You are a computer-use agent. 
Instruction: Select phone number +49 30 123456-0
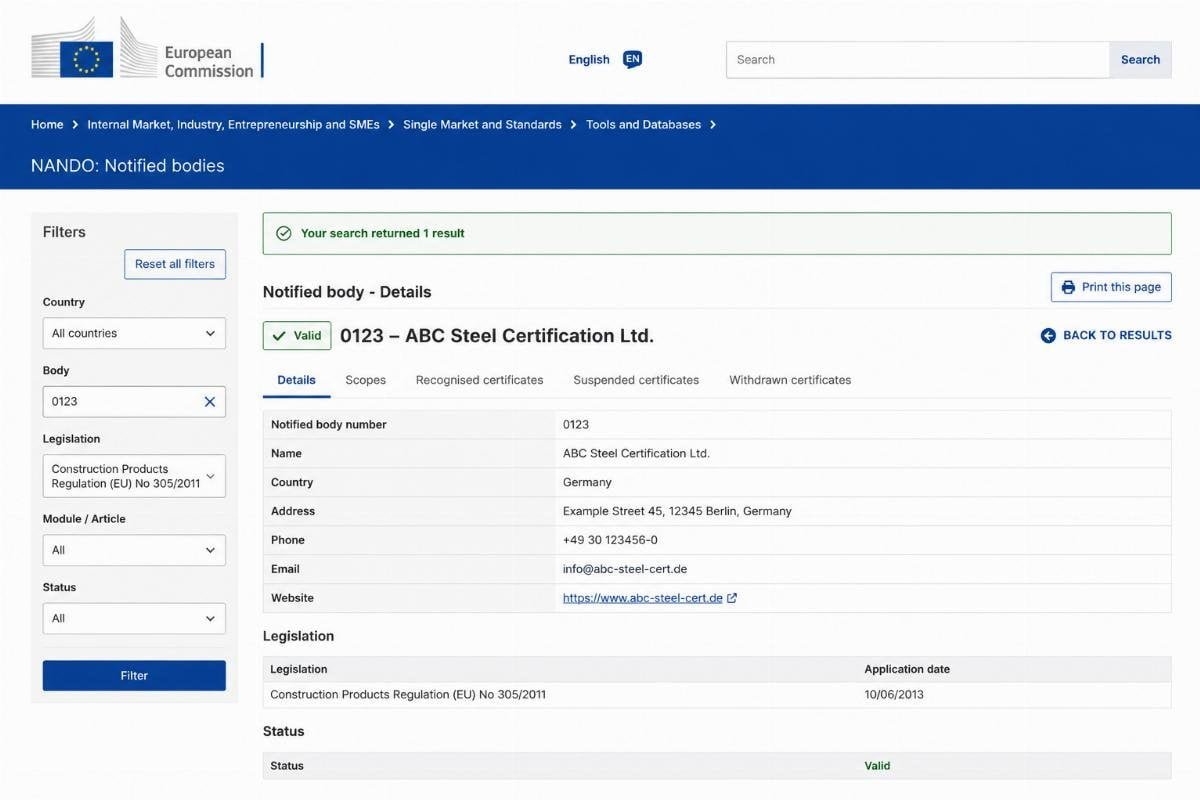pos(610,540)
